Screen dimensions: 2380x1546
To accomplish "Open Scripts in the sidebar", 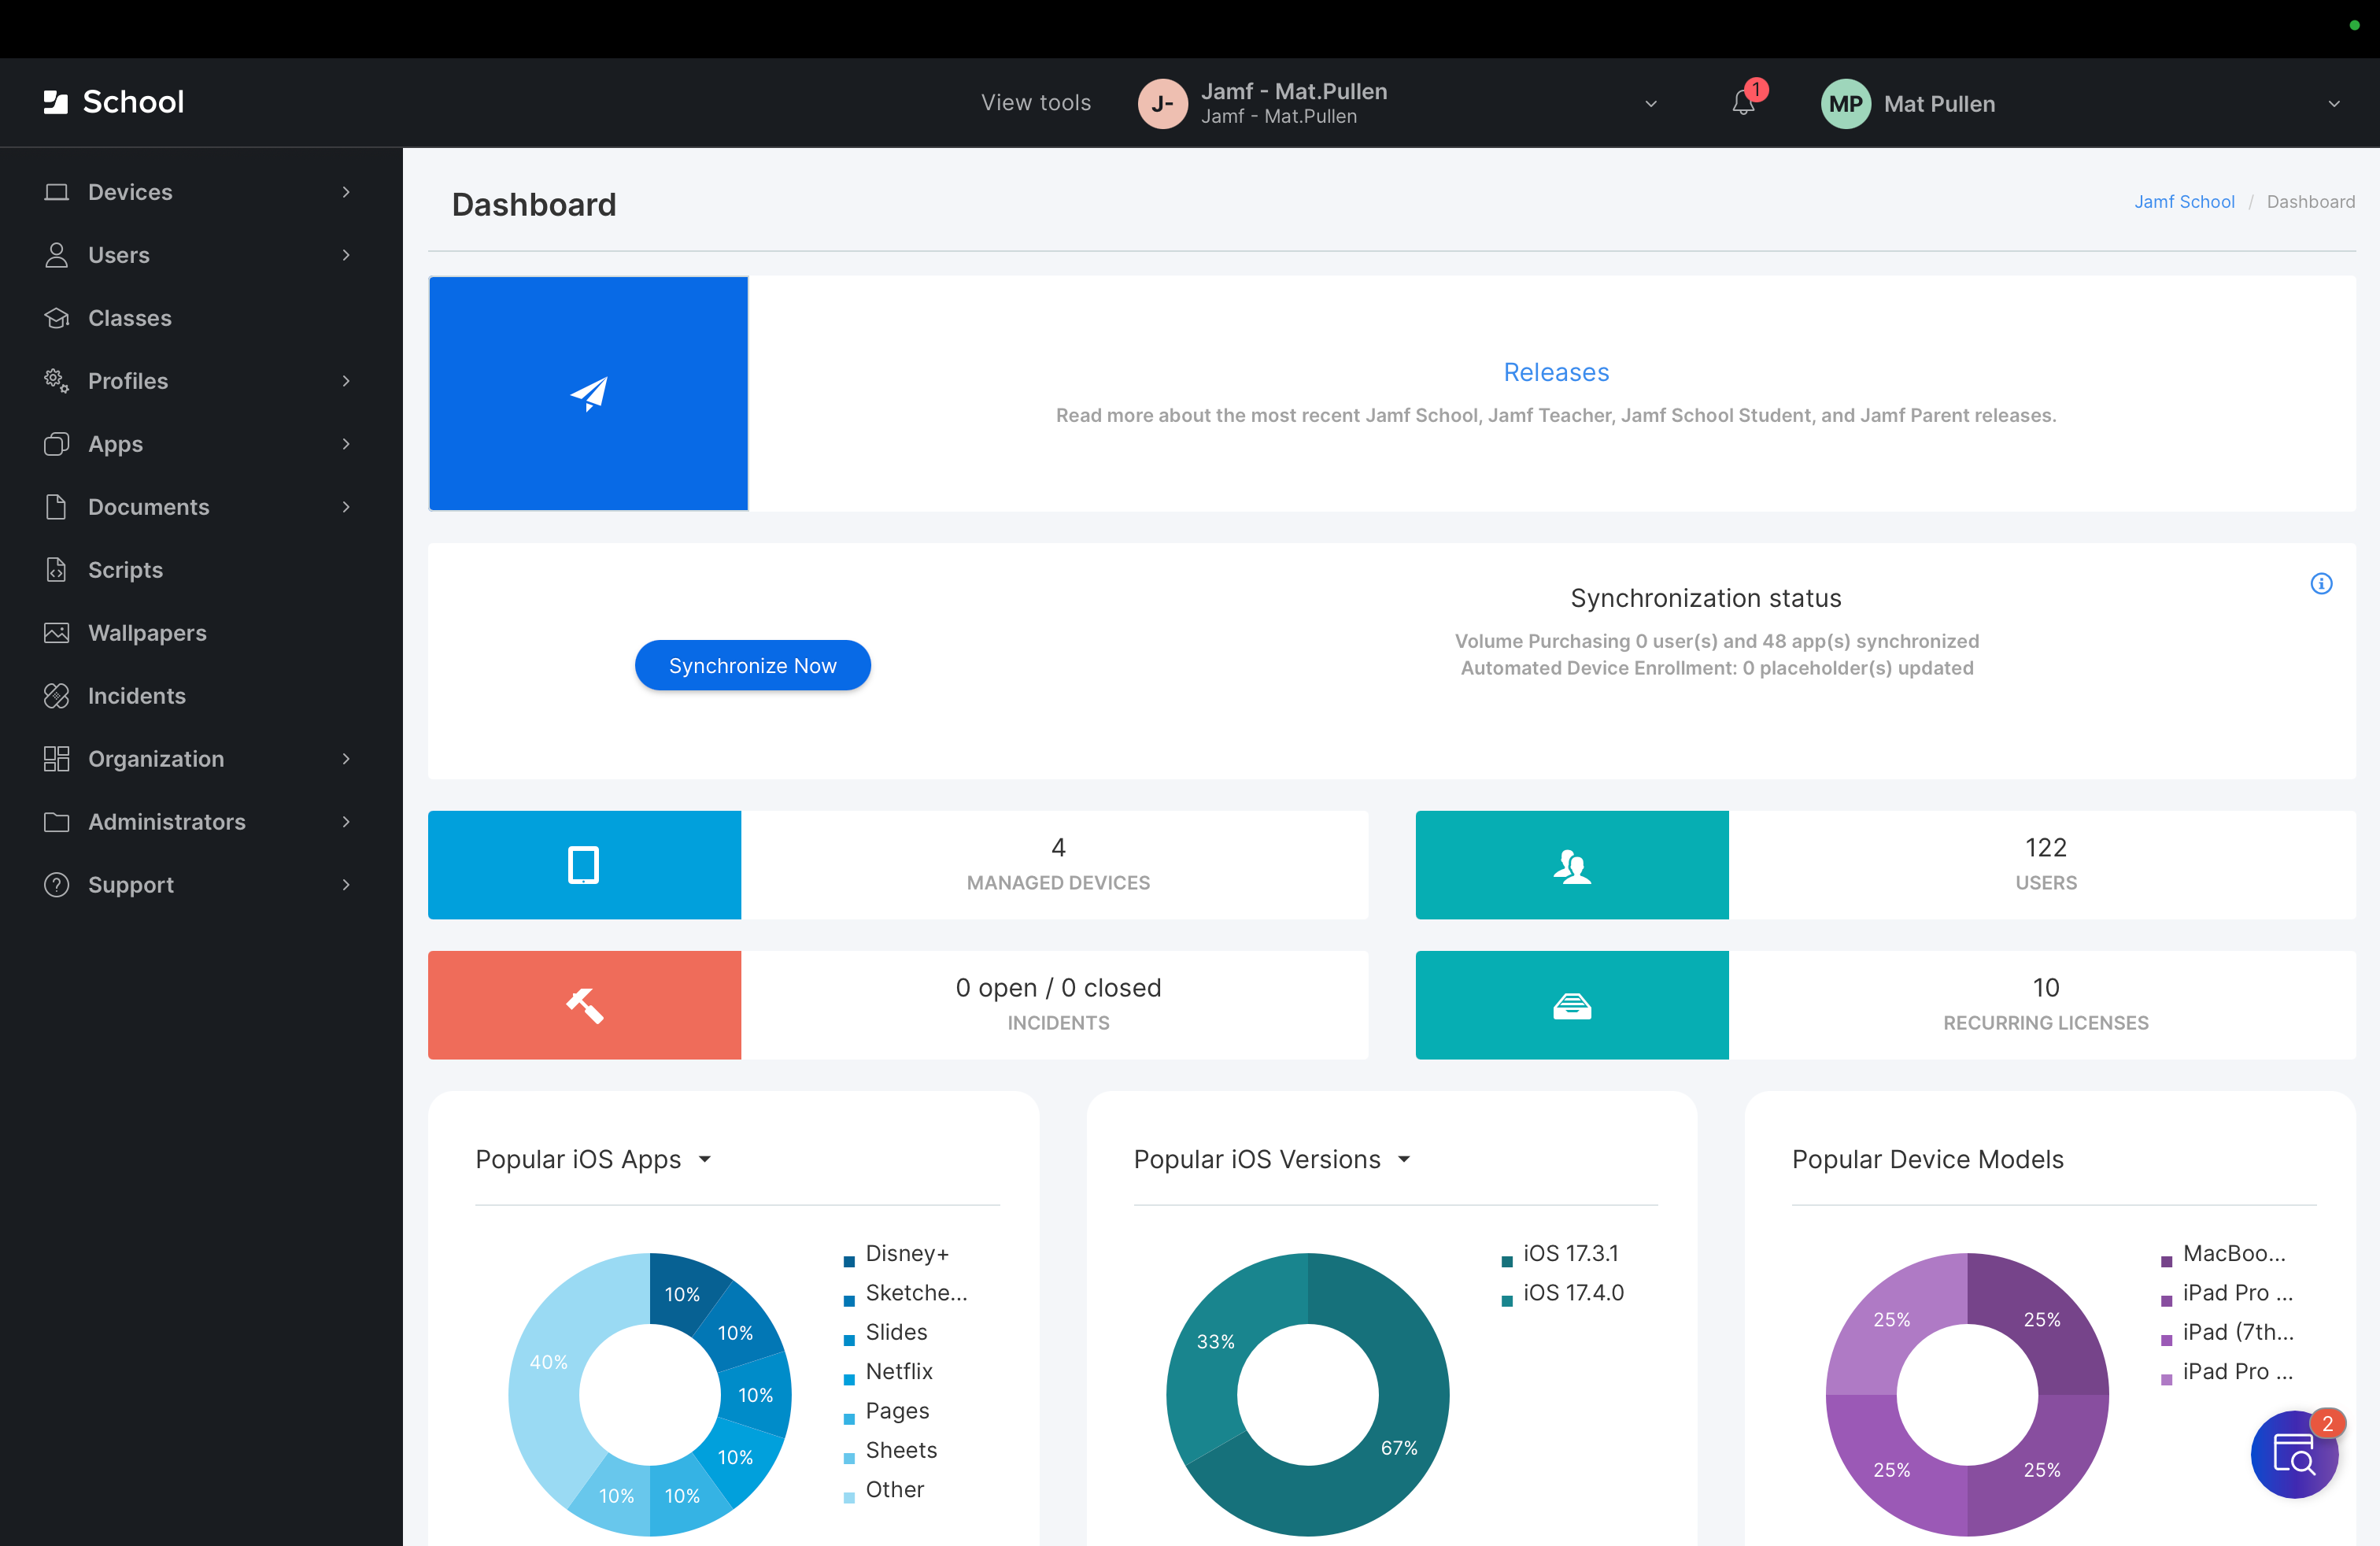I will pyautogui.click(x=125, y=570).
